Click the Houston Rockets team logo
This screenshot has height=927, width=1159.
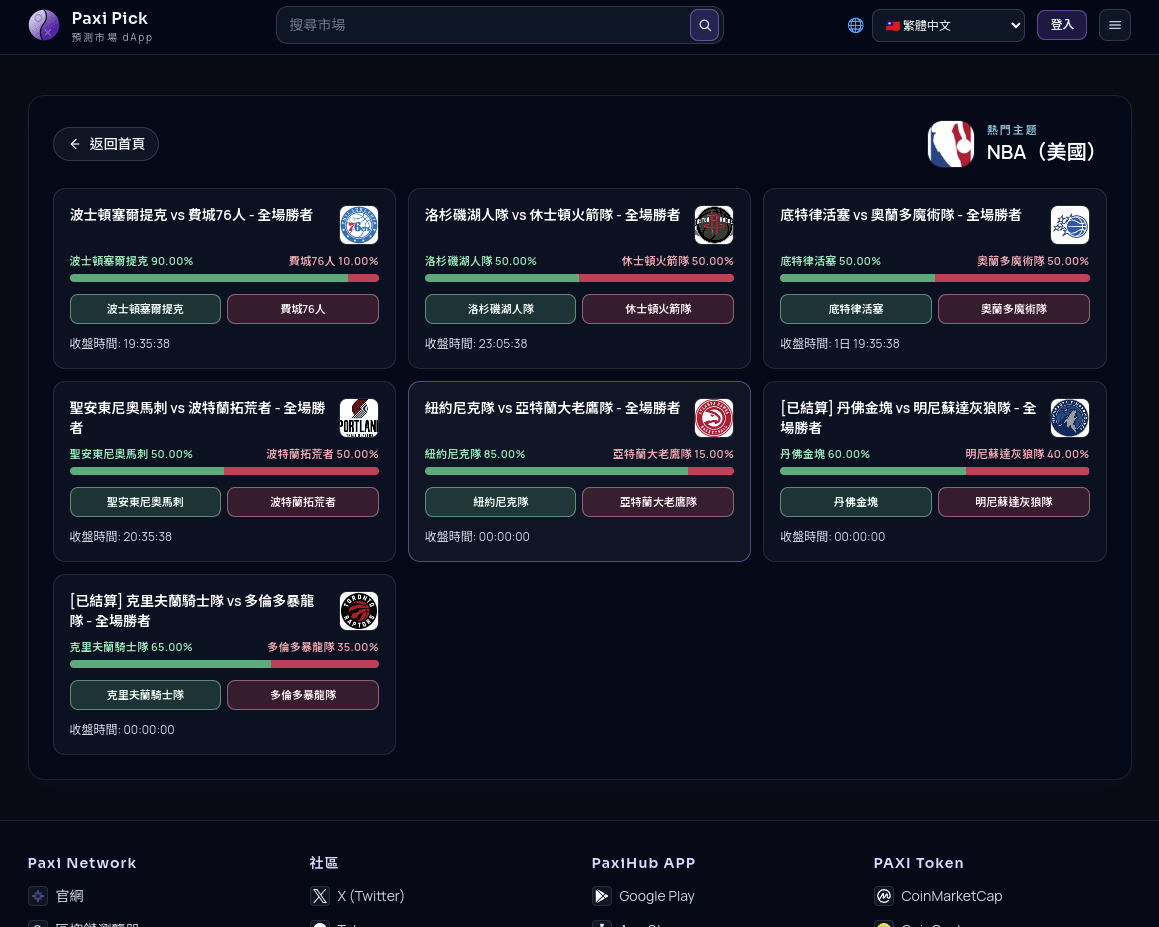click(714, 225)
